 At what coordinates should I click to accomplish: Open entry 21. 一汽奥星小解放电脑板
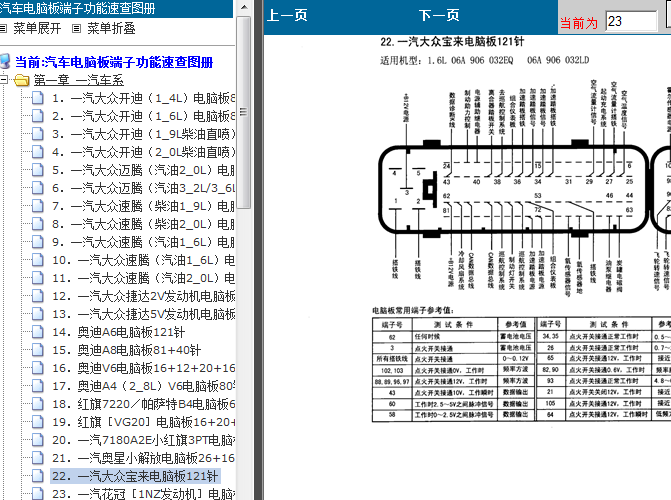click(x=143, y=458)
